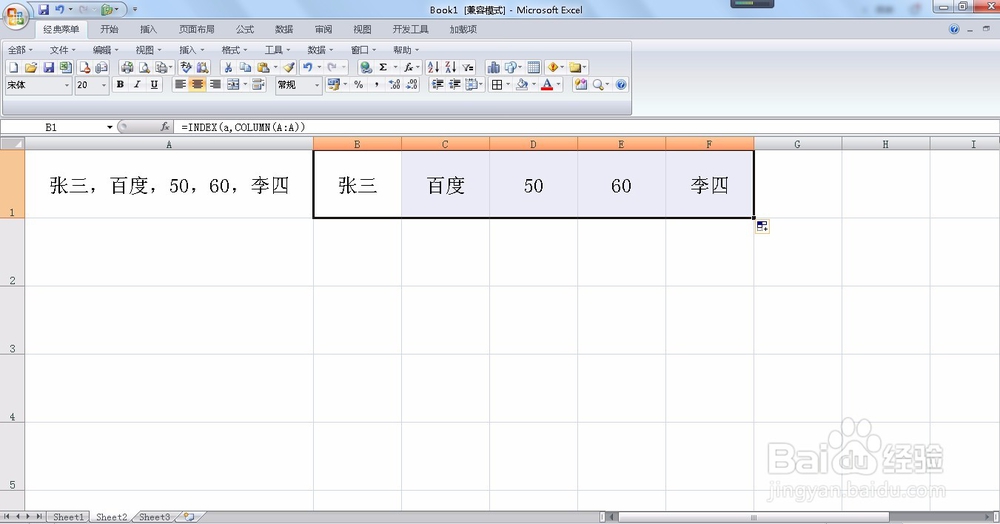1000x524 pixels.
Task: Click the Insert Worksheet tab button
Action: 189,517
